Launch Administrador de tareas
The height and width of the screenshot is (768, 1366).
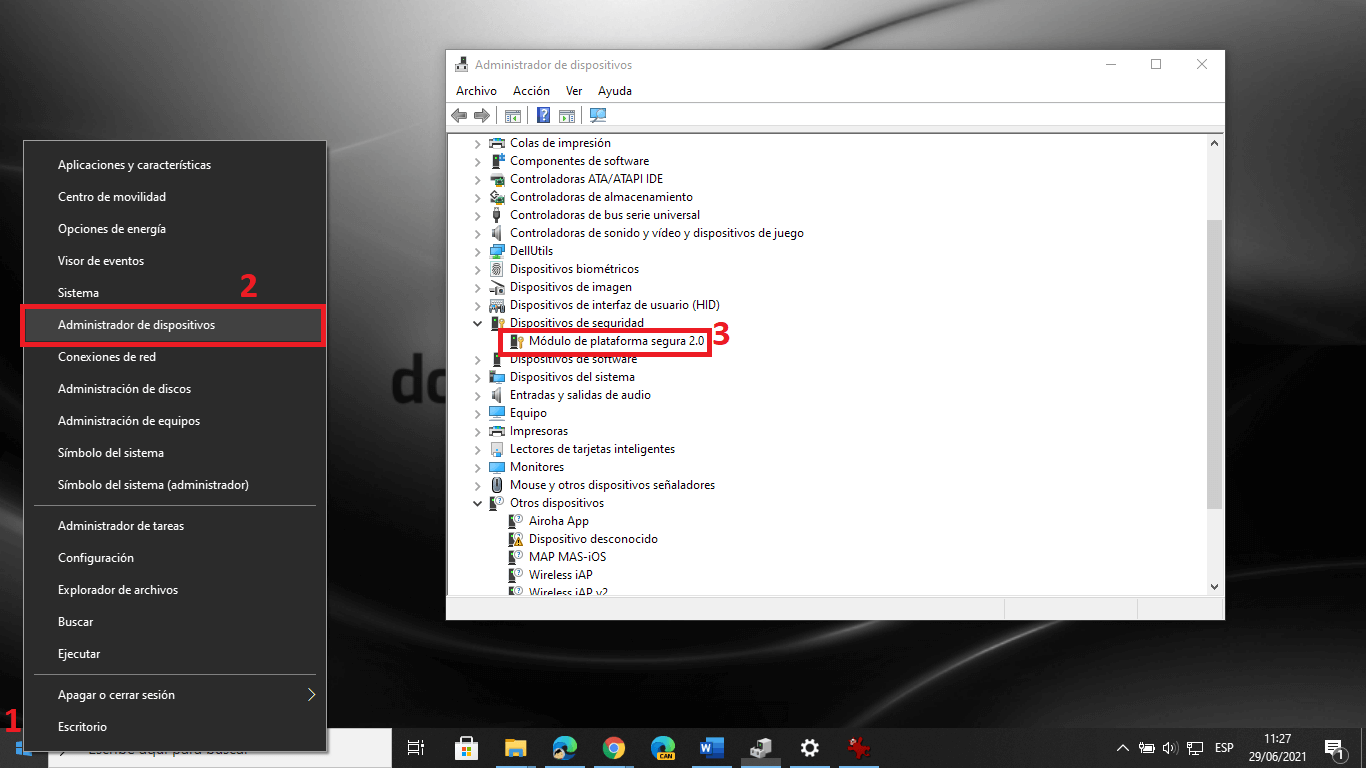[174, 526]
